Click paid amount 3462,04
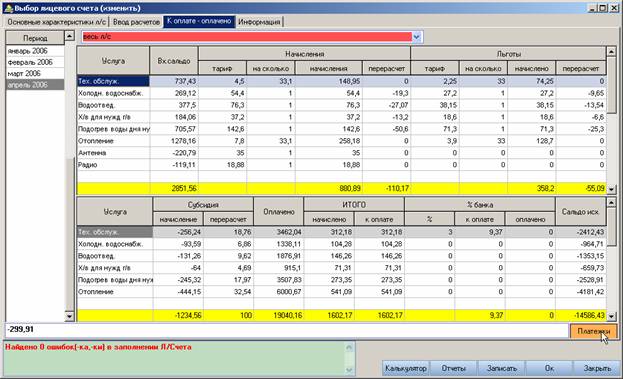 [279, 232]
